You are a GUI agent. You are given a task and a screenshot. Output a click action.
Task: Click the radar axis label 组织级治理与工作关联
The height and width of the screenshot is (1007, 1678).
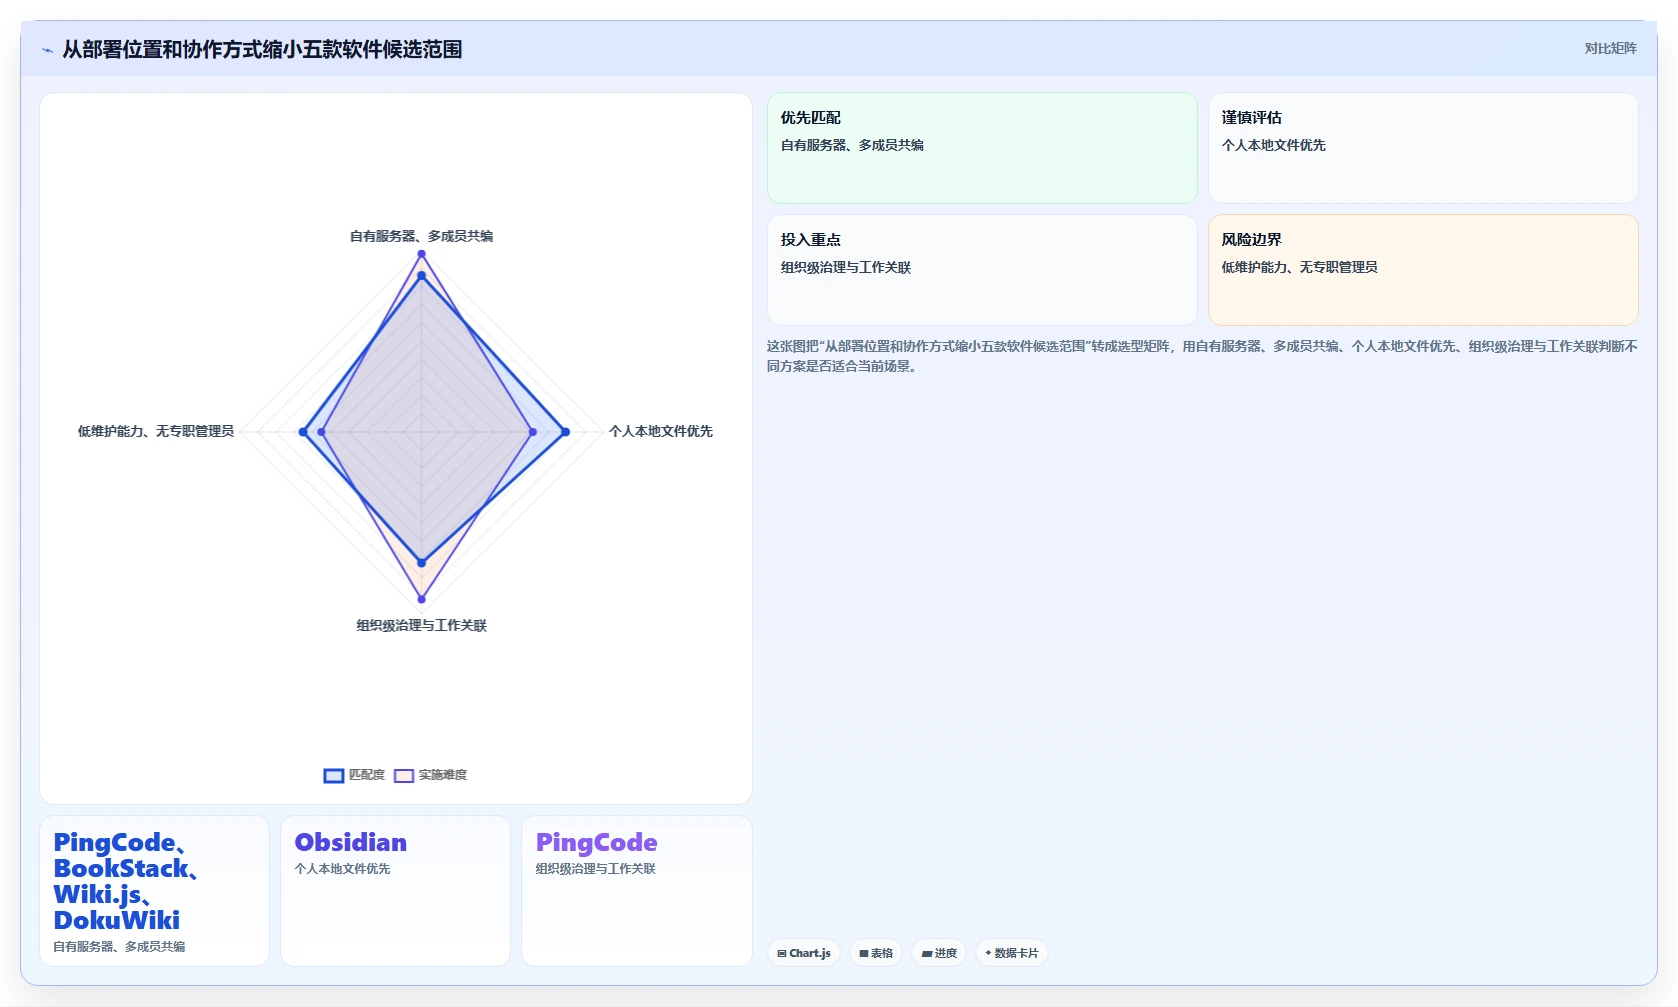421,625
